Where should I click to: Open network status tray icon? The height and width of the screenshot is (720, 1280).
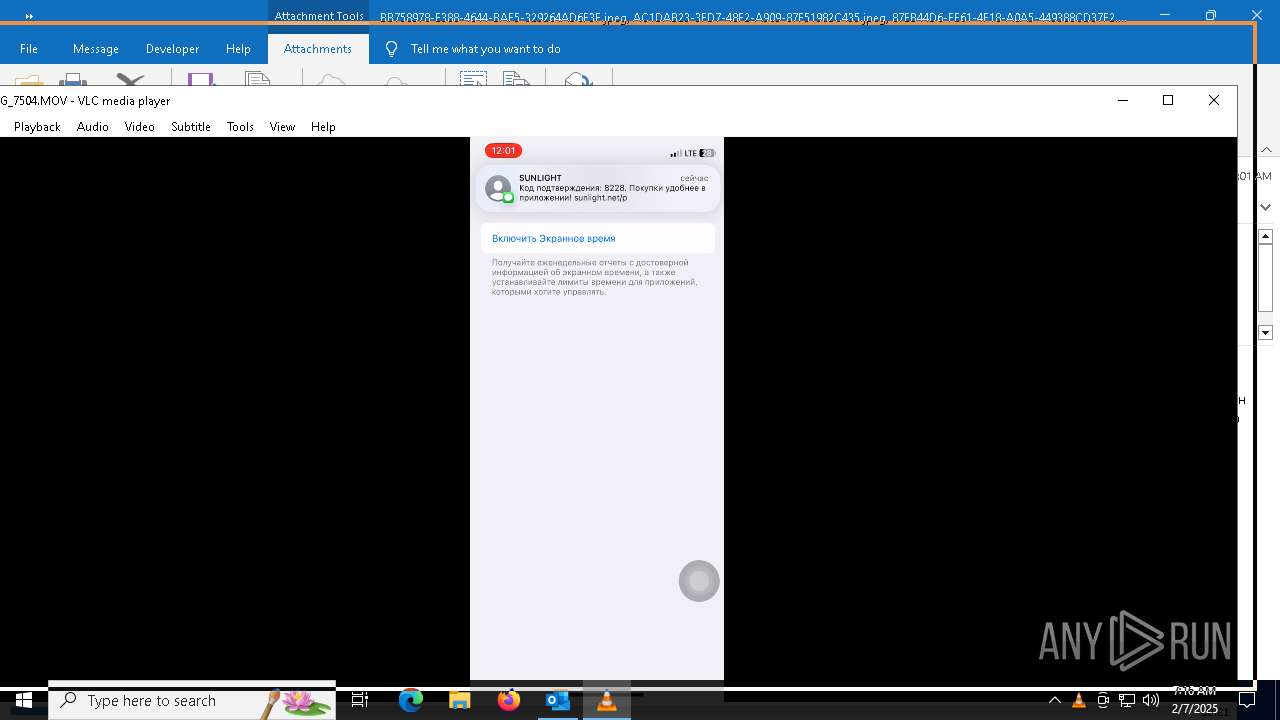[1127, 701]
